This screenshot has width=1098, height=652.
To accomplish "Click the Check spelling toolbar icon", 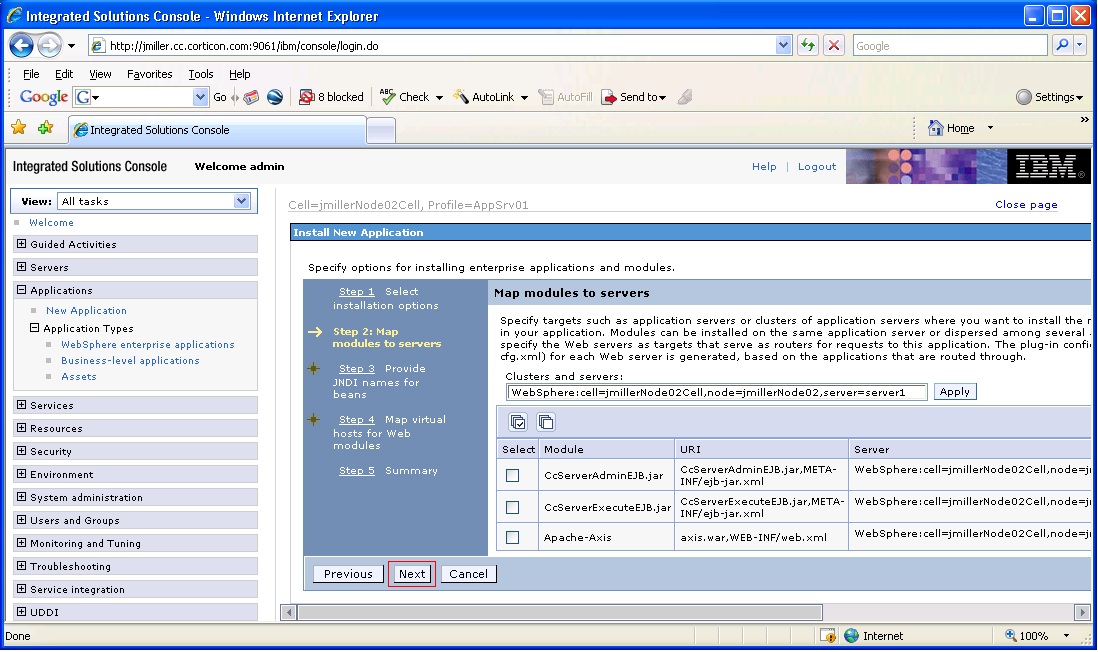I will click(387, 97).
